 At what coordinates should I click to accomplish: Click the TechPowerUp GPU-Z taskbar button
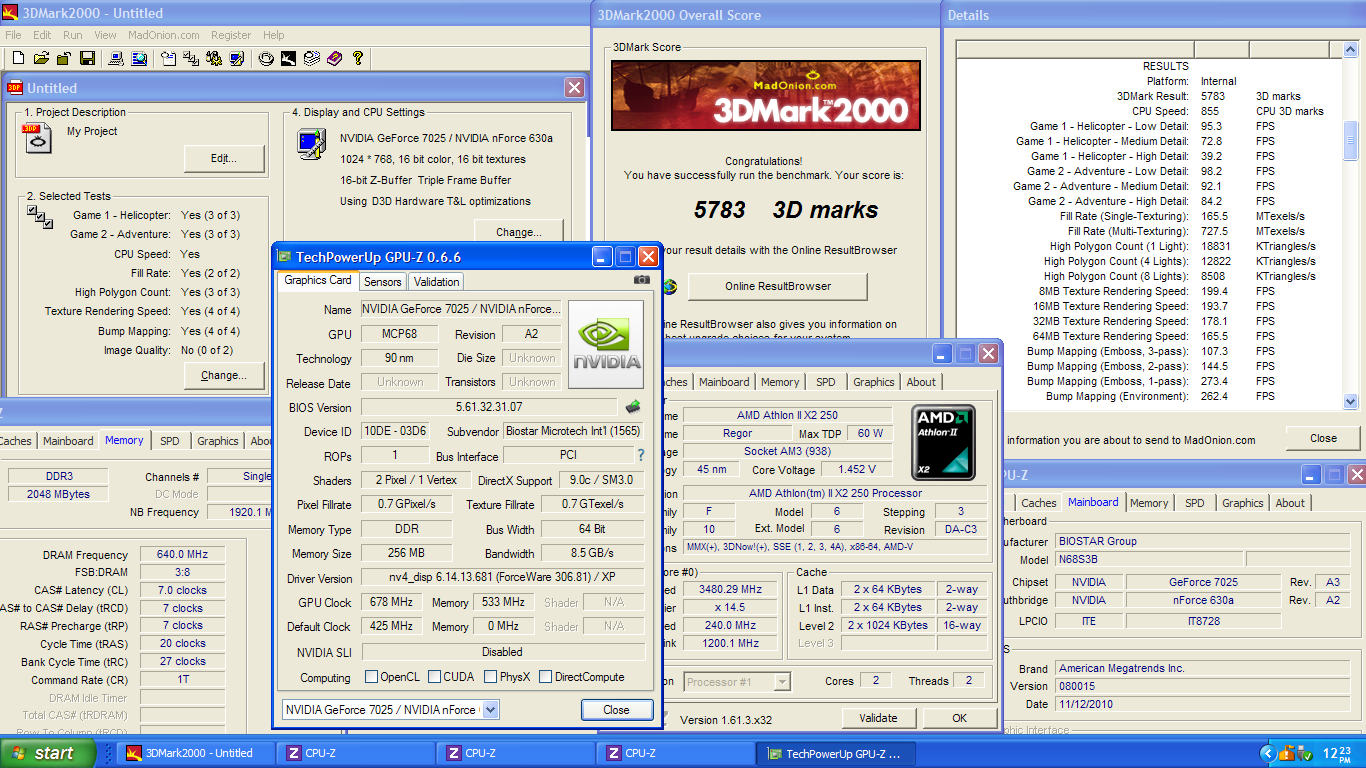[x=836, y=753]
